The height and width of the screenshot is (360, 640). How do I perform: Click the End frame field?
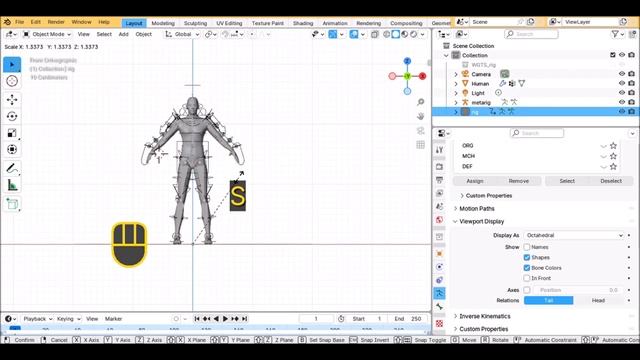click(408, 319)
